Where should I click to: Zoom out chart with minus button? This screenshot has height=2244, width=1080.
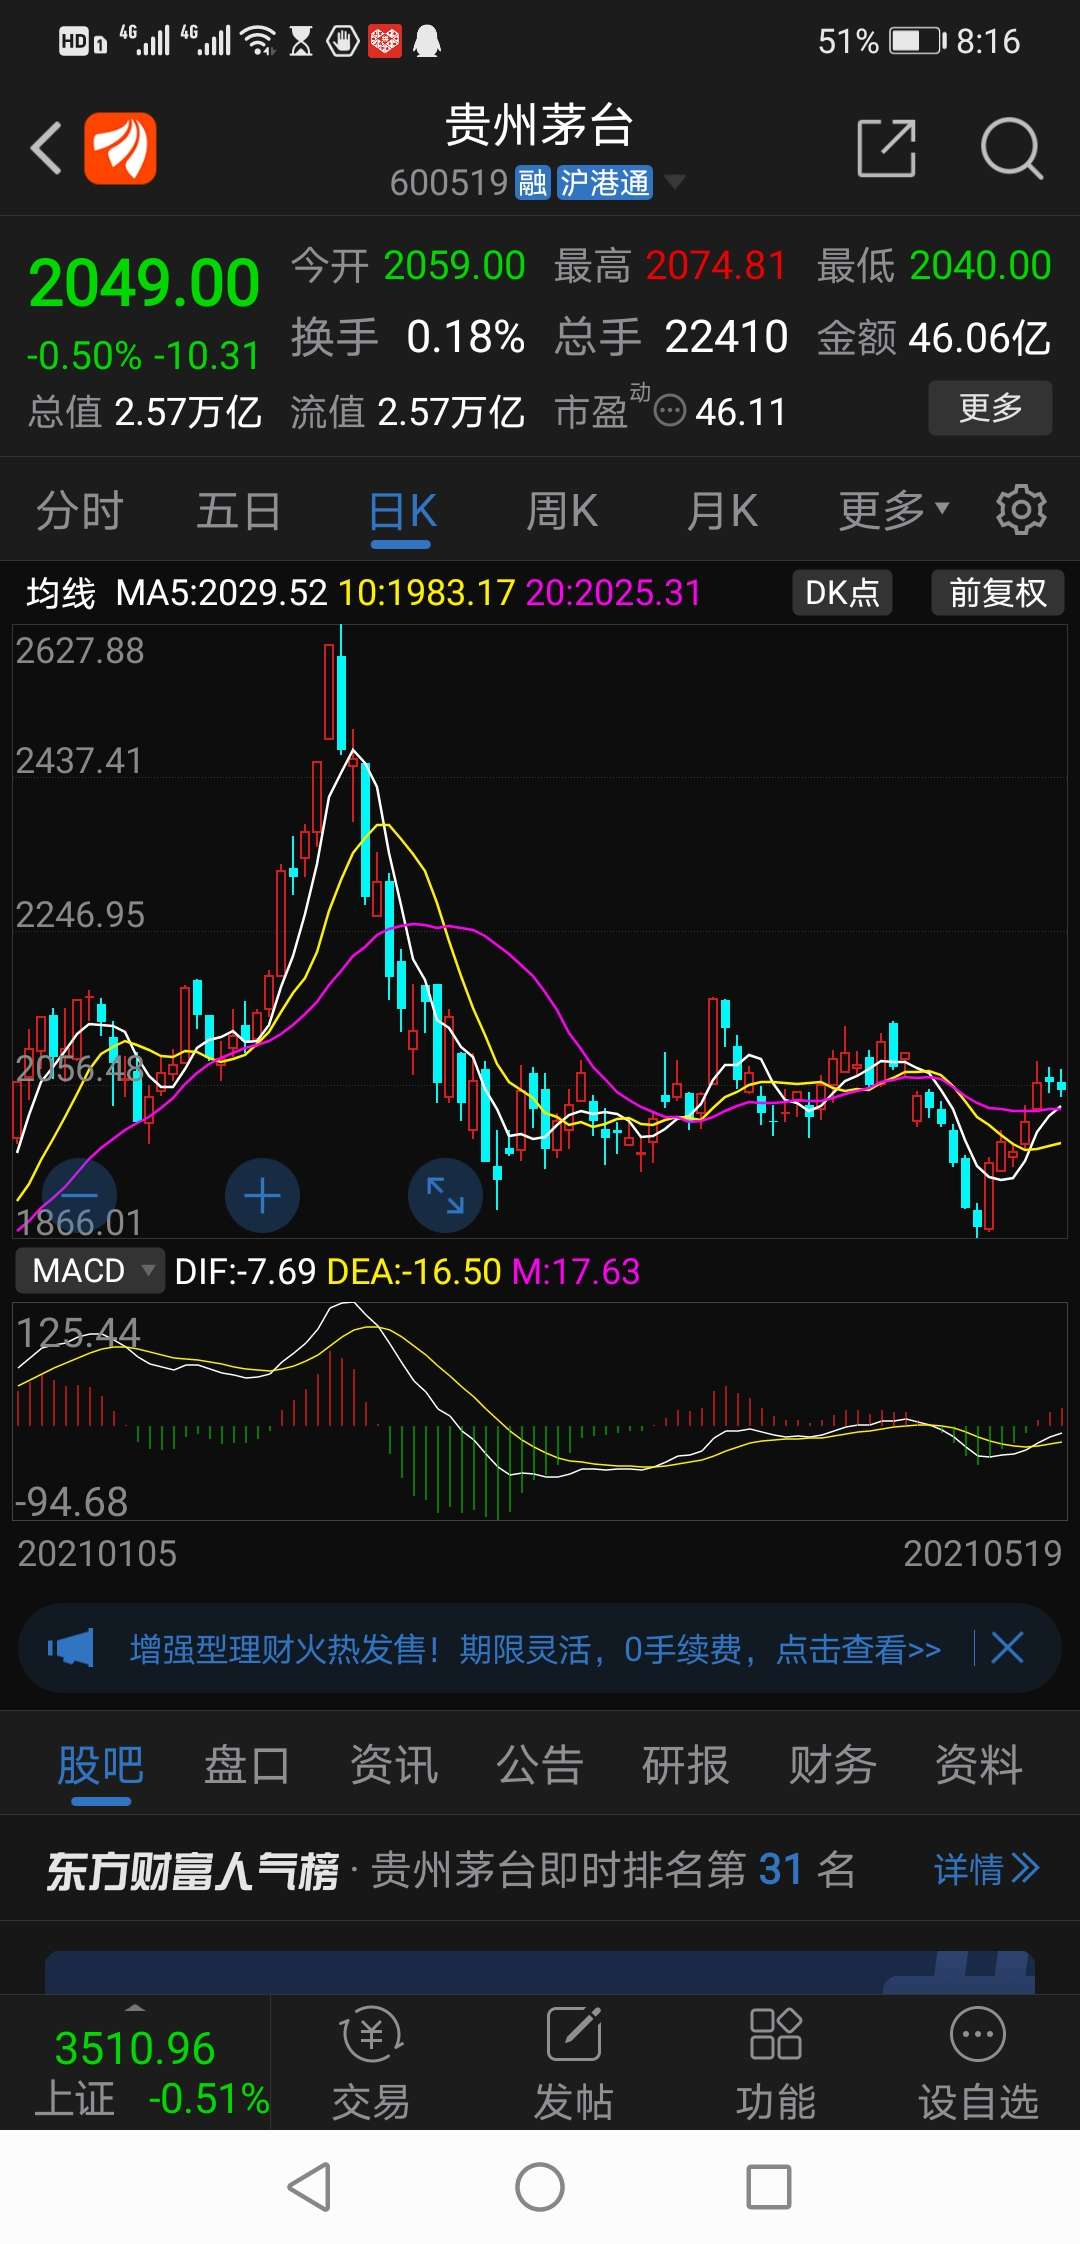[x=80, y=1195]
